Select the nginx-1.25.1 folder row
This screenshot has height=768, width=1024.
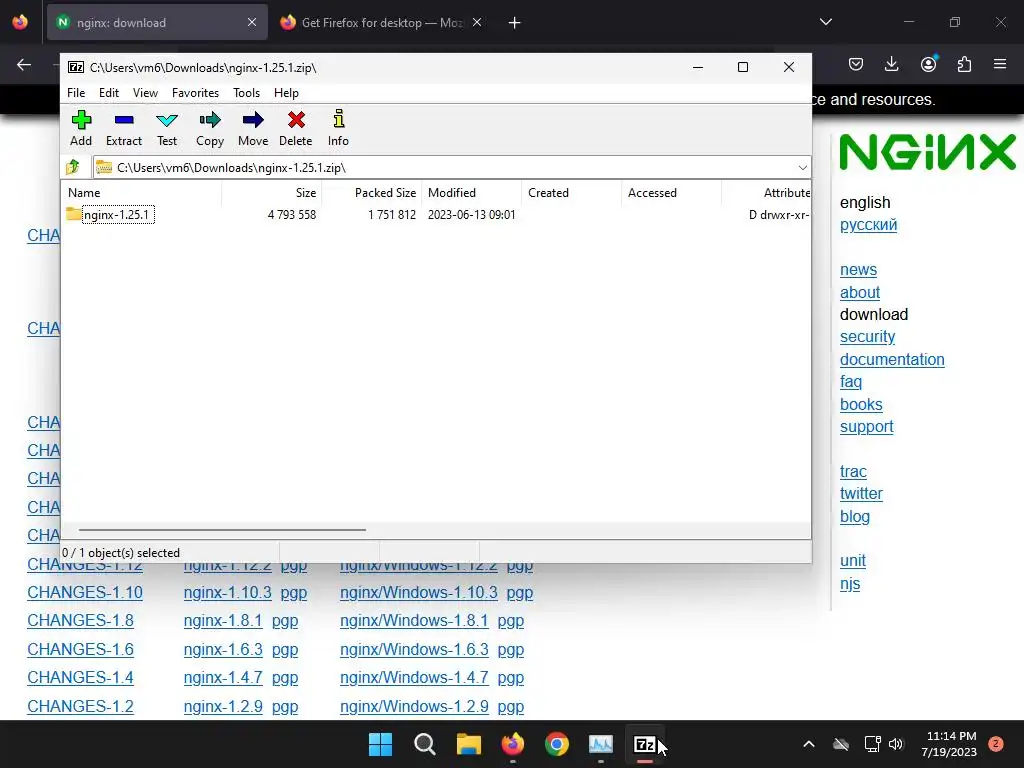pyautogui.click(x=436, y=215)
